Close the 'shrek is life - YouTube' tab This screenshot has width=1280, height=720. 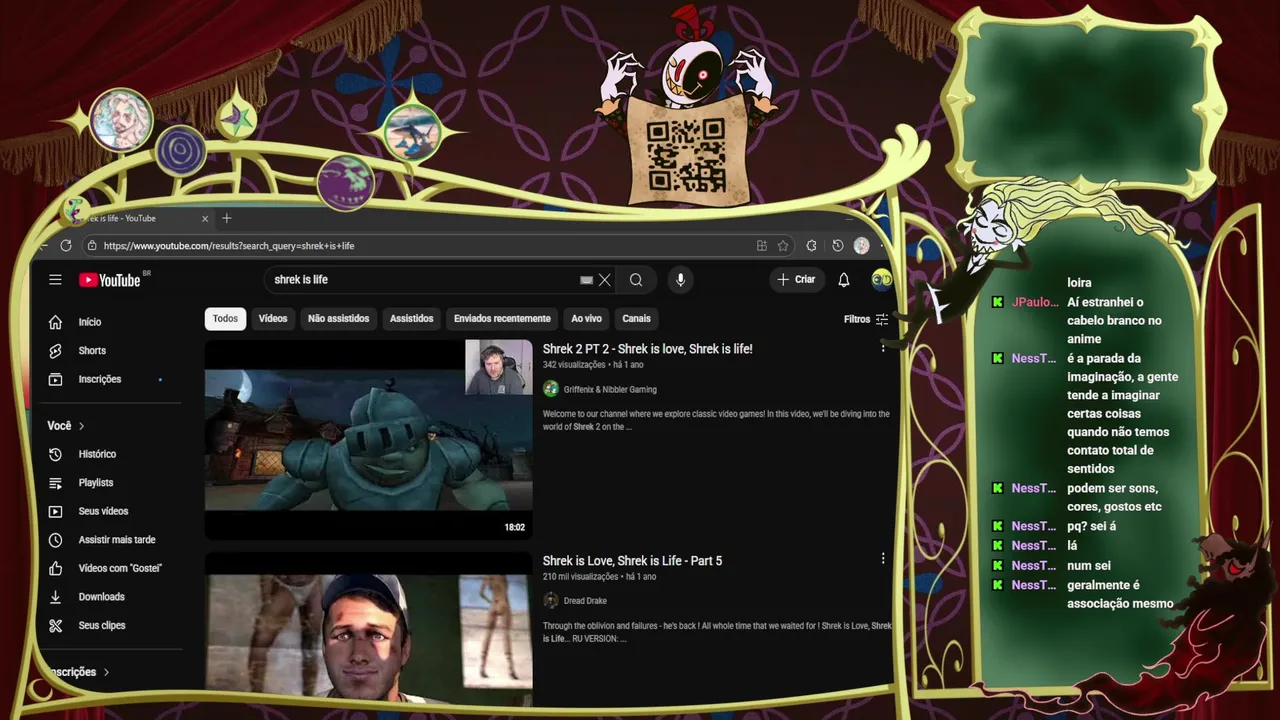205,218
